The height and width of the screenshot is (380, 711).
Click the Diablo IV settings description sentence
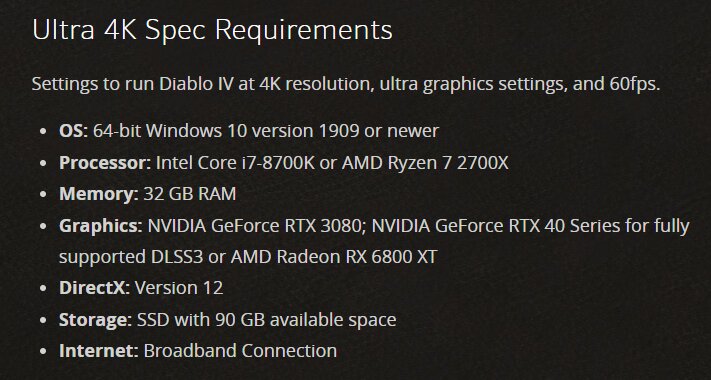click(346, 84)
